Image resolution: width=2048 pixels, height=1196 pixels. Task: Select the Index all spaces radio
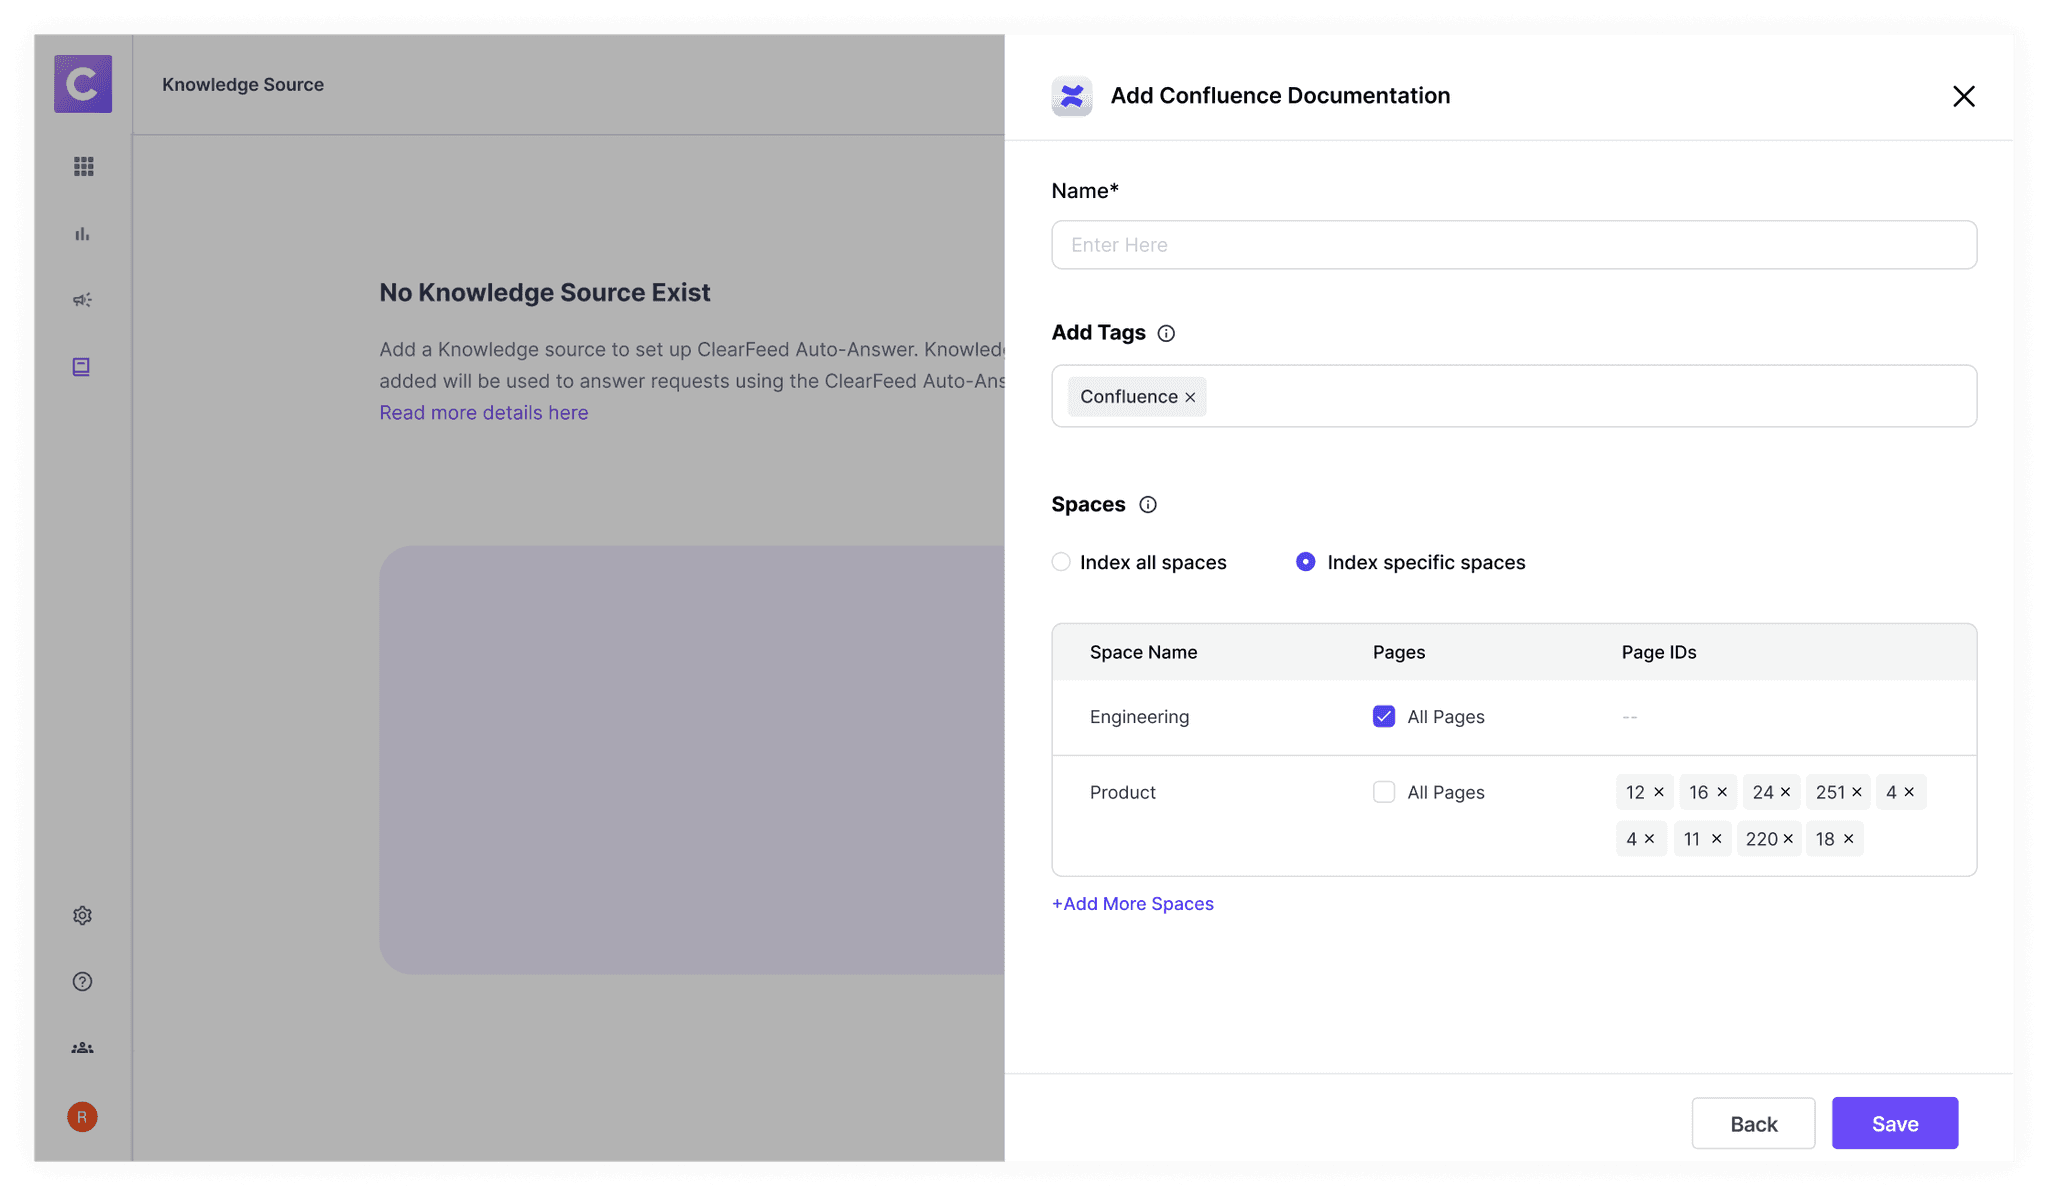point(1061,562)
